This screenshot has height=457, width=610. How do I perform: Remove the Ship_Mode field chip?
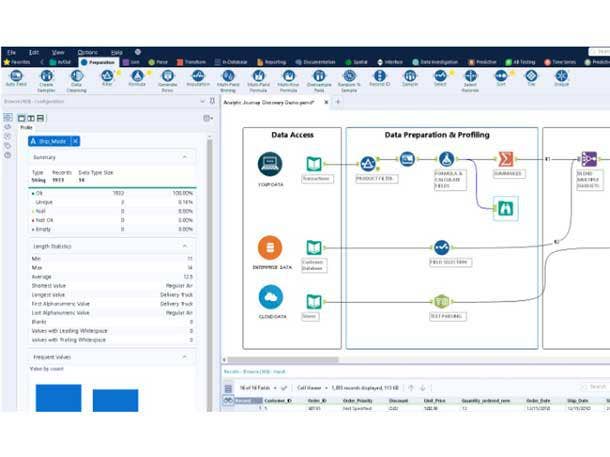[74, 141]
